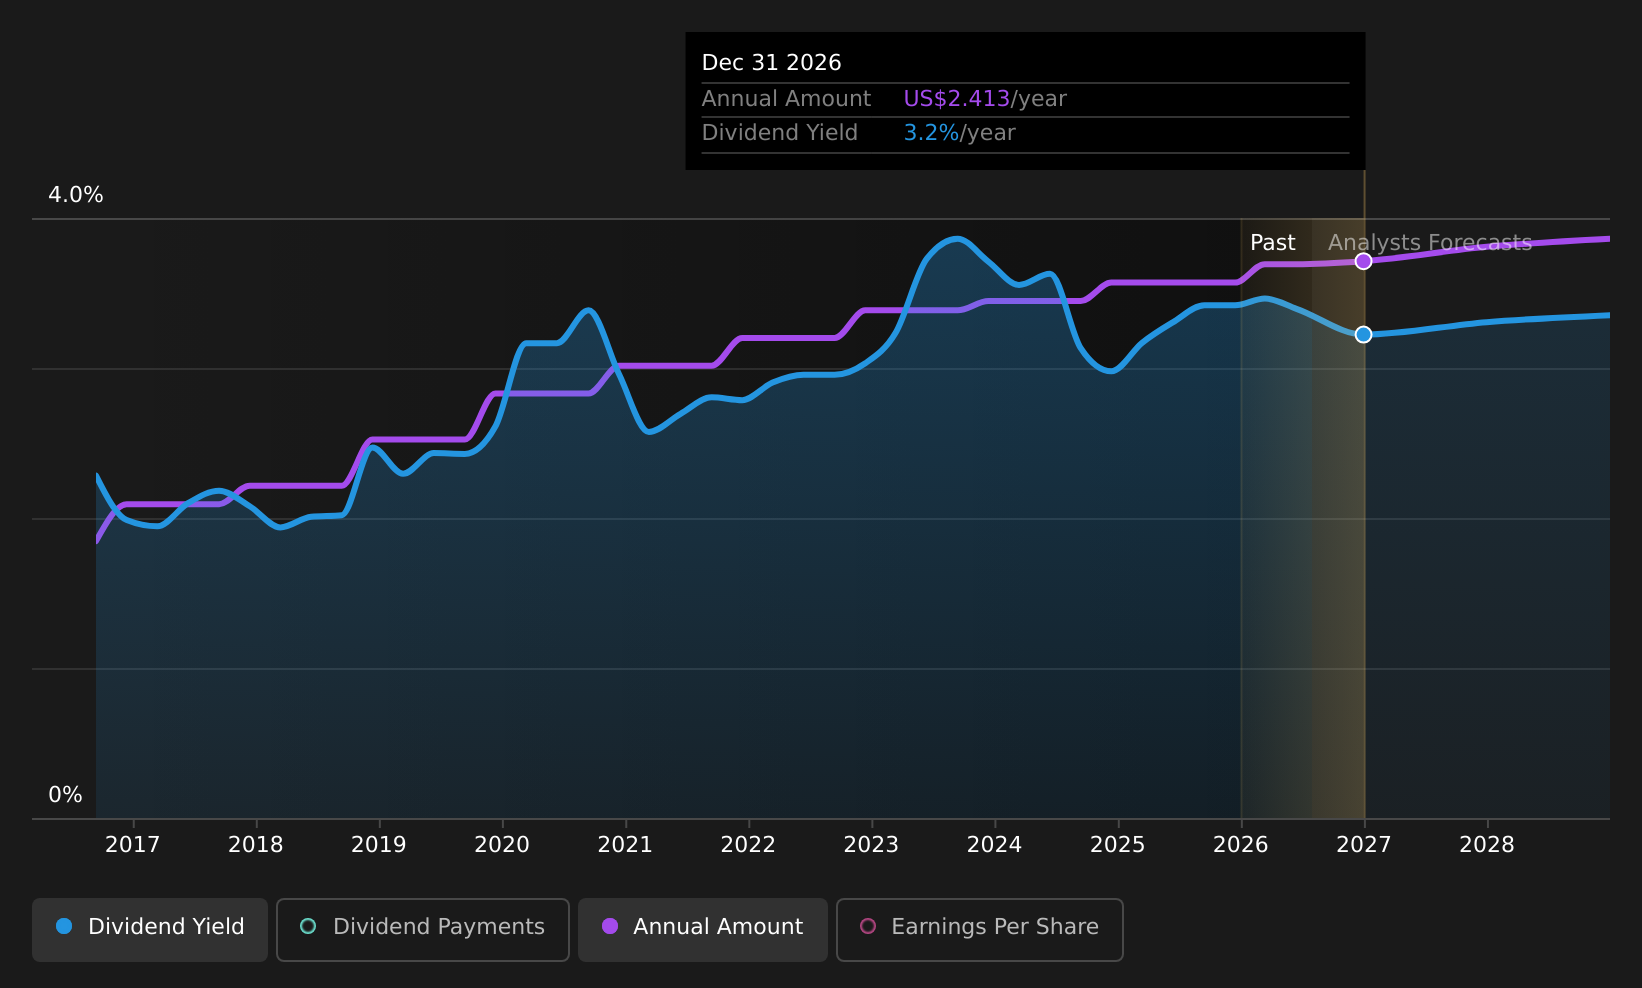Click the 2025 x-axis label
This screenshot has width=1642, height=988.
point(1117,845)
